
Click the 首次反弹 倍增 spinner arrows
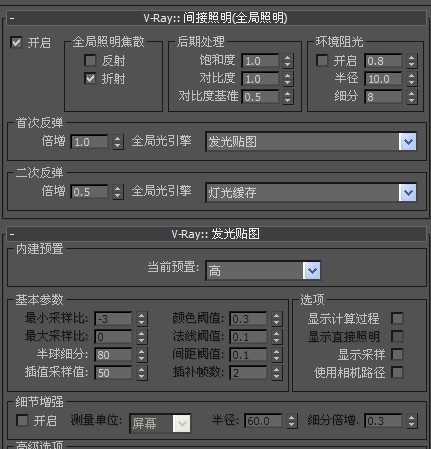point(117,142)
